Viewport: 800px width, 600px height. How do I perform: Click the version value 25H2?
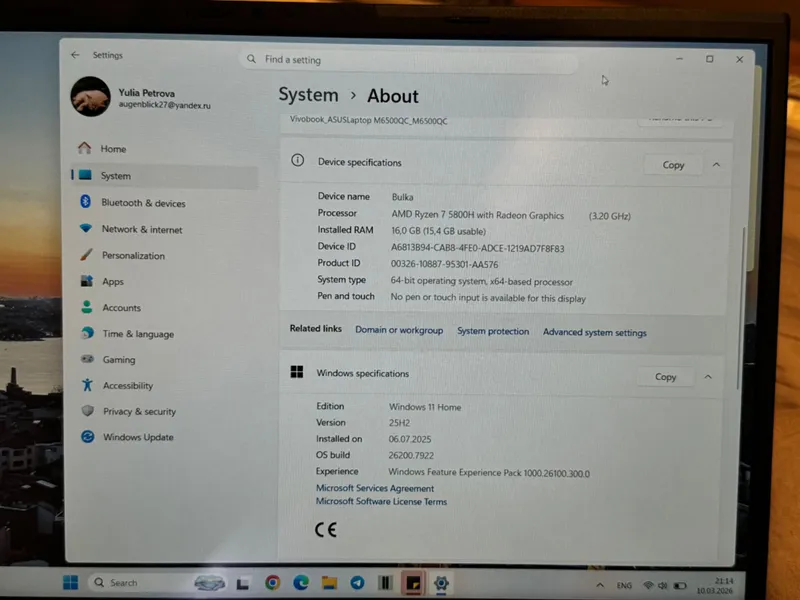tap(399, 423)
